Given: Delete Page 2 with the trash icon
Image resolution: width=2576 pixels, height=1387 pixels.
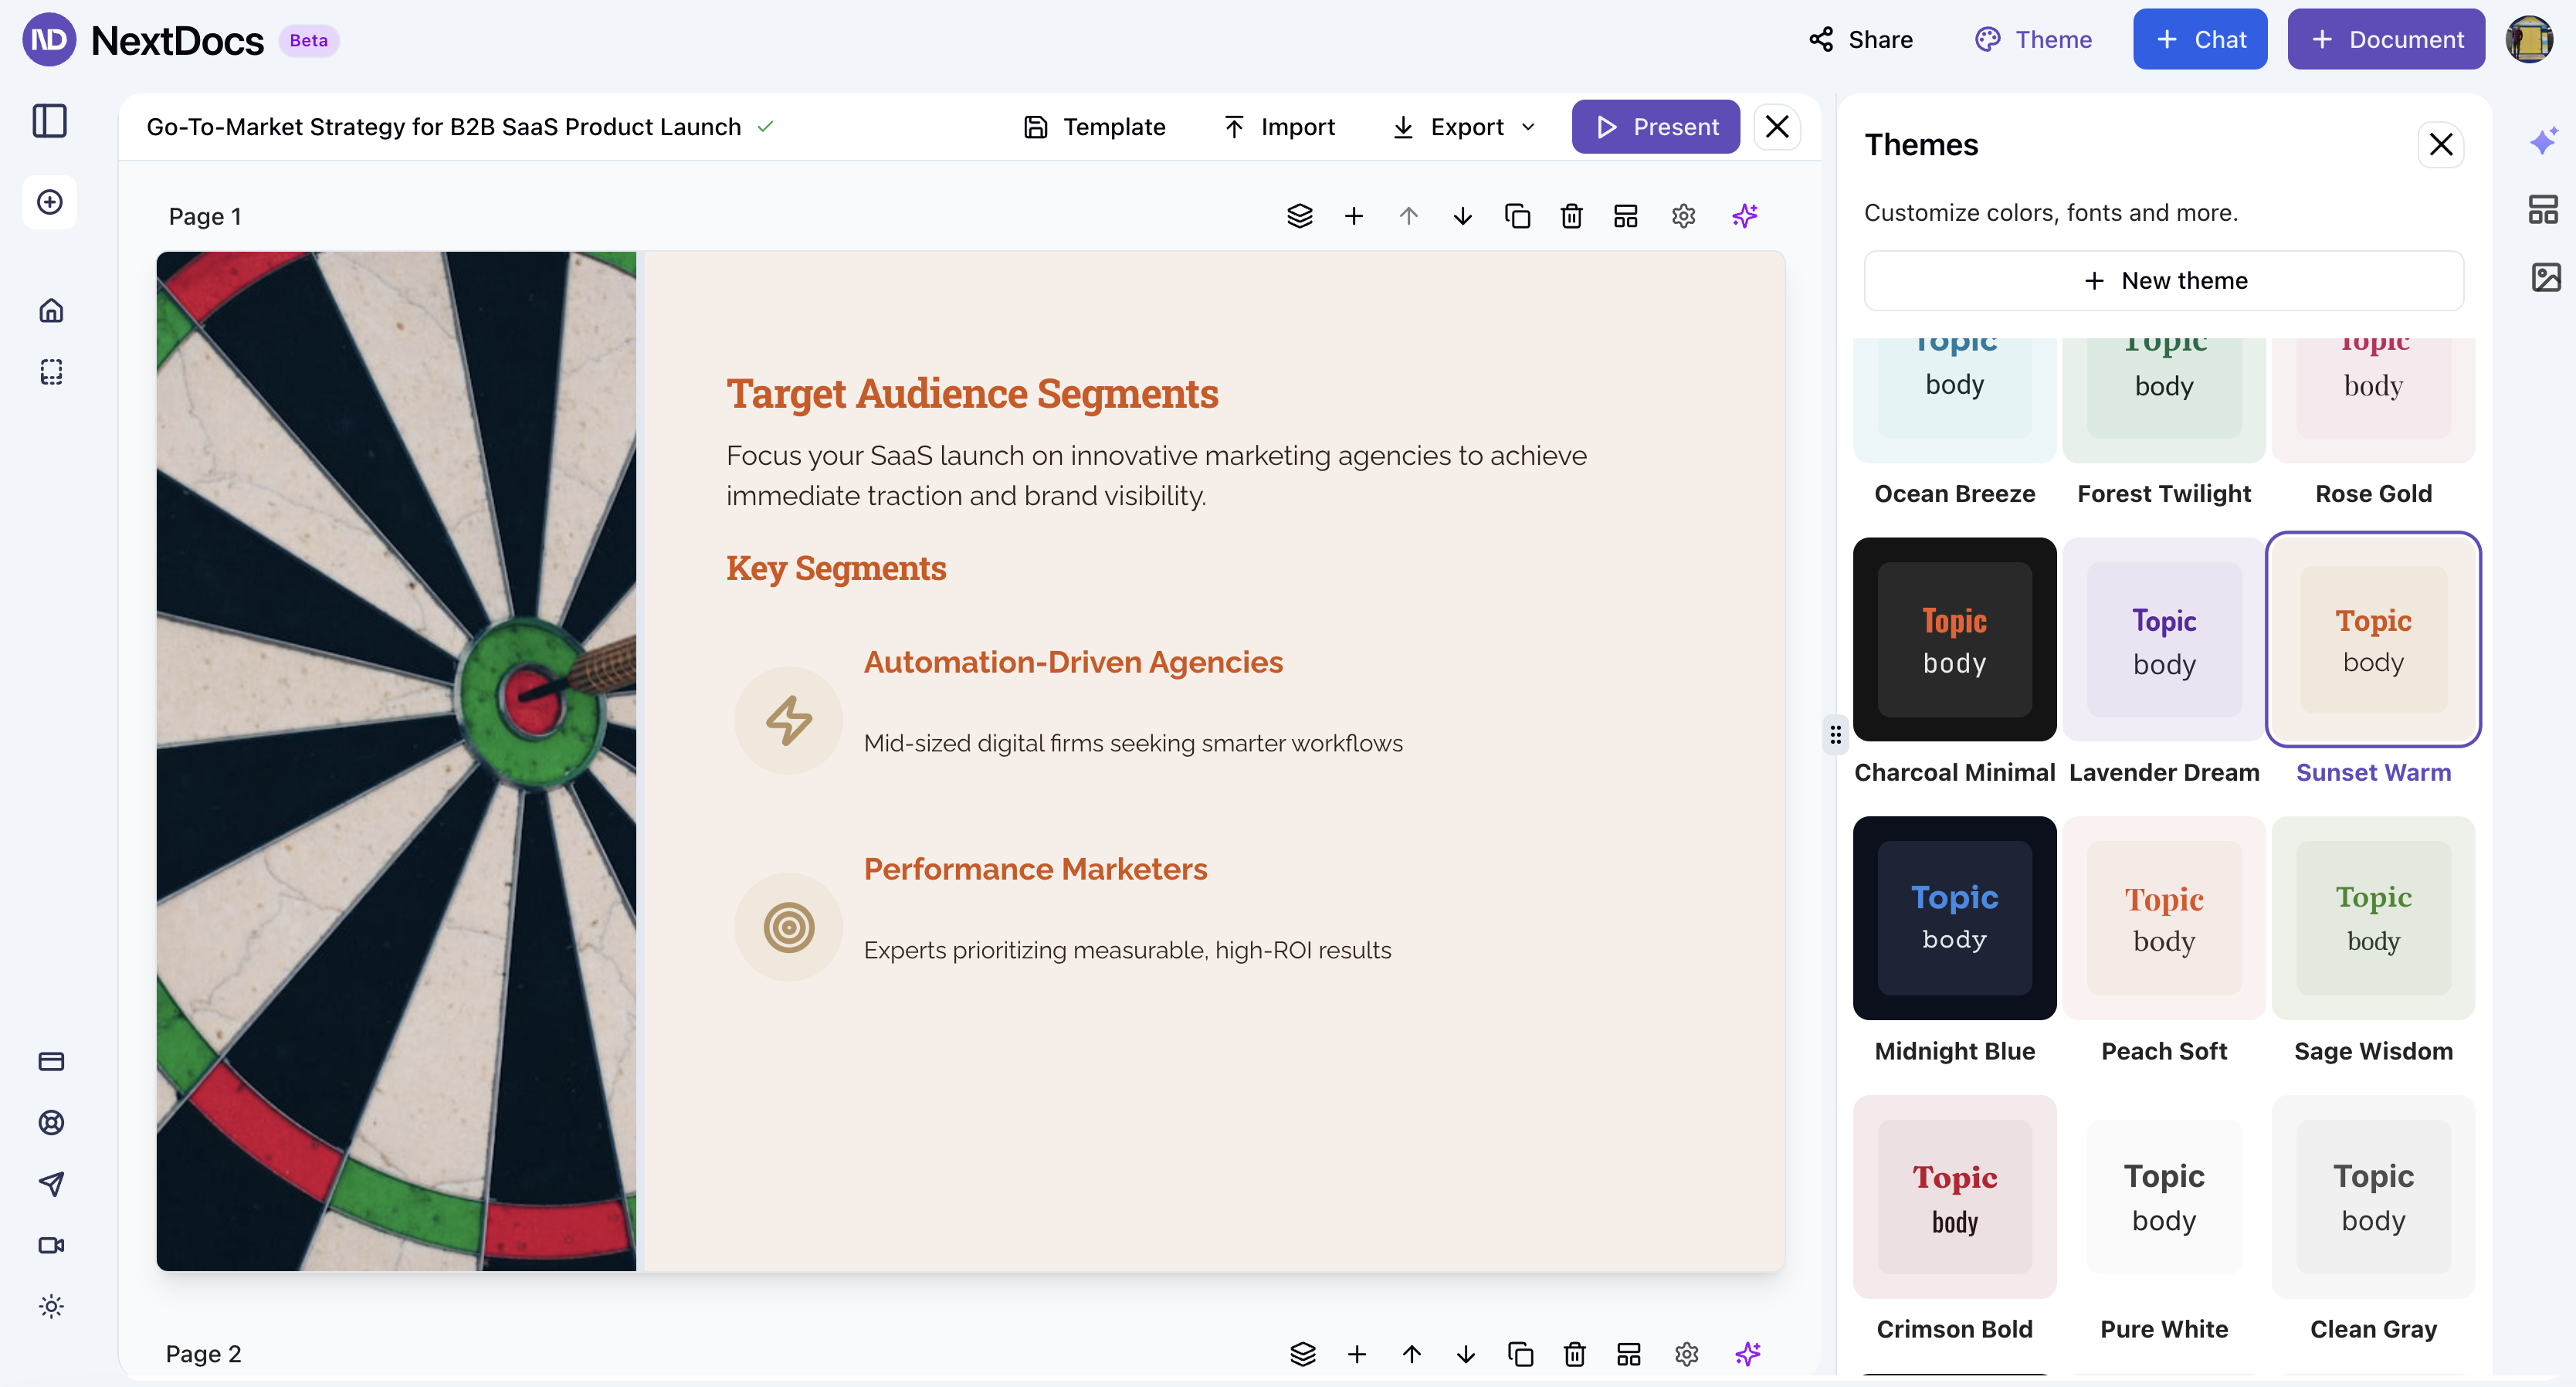Looking at the screenshot, I should (x=1574, y=1354).
